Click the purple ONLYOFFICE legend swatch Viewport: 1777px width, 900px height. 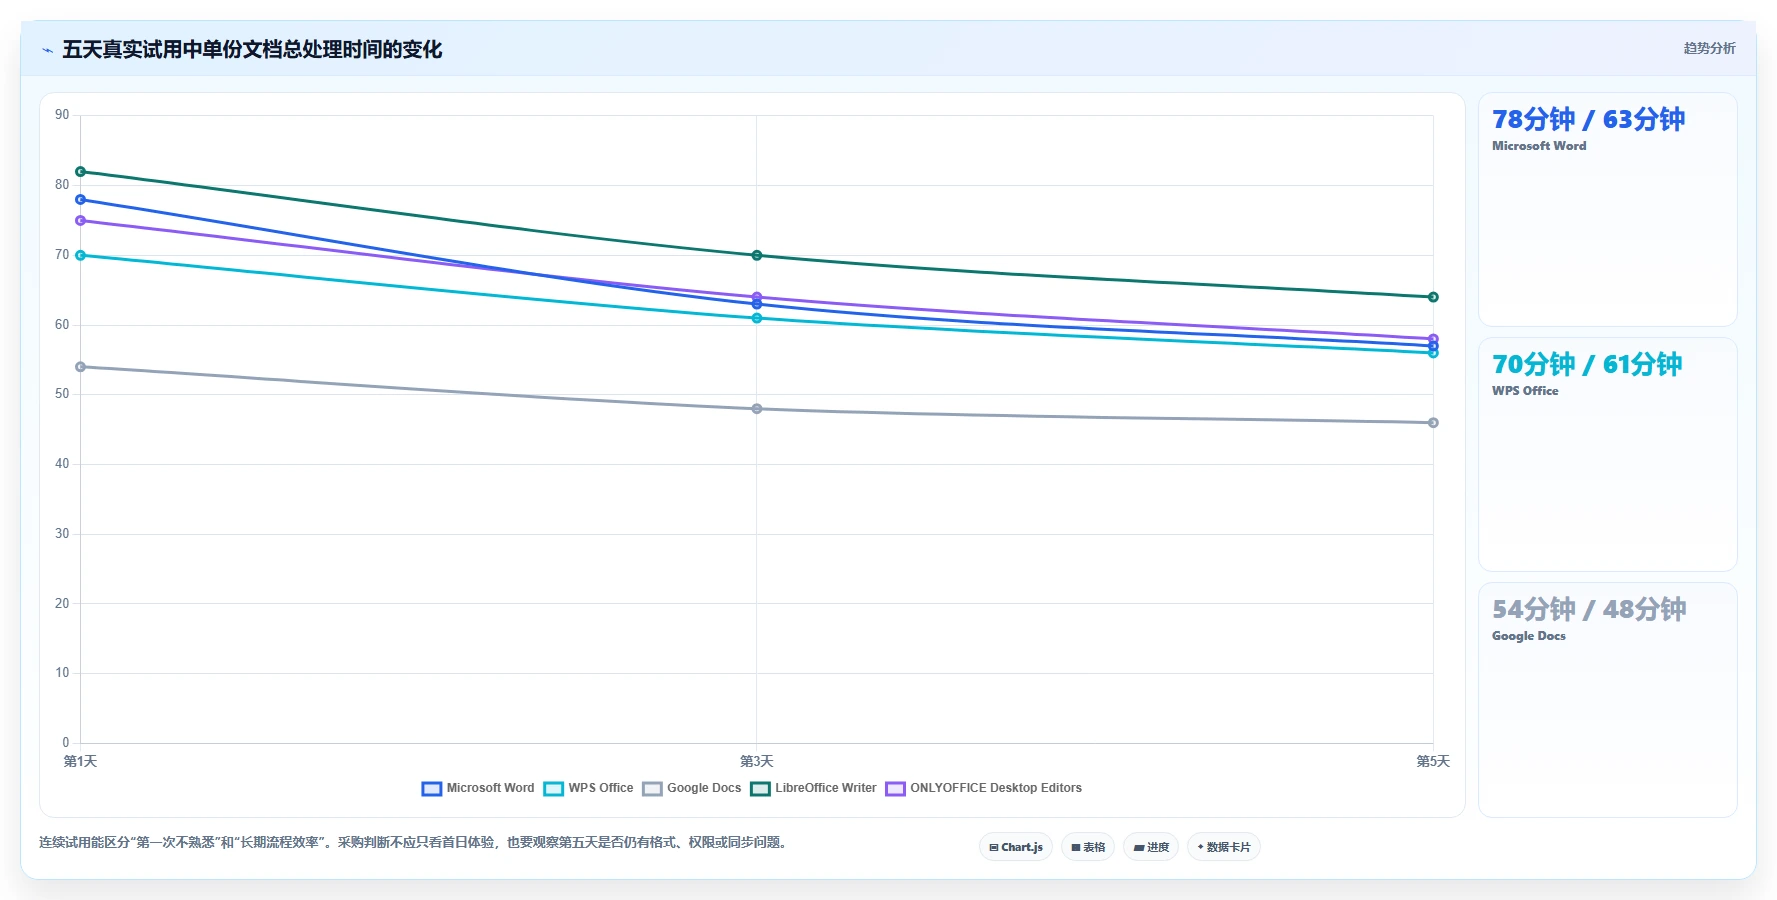pos(896,789)
